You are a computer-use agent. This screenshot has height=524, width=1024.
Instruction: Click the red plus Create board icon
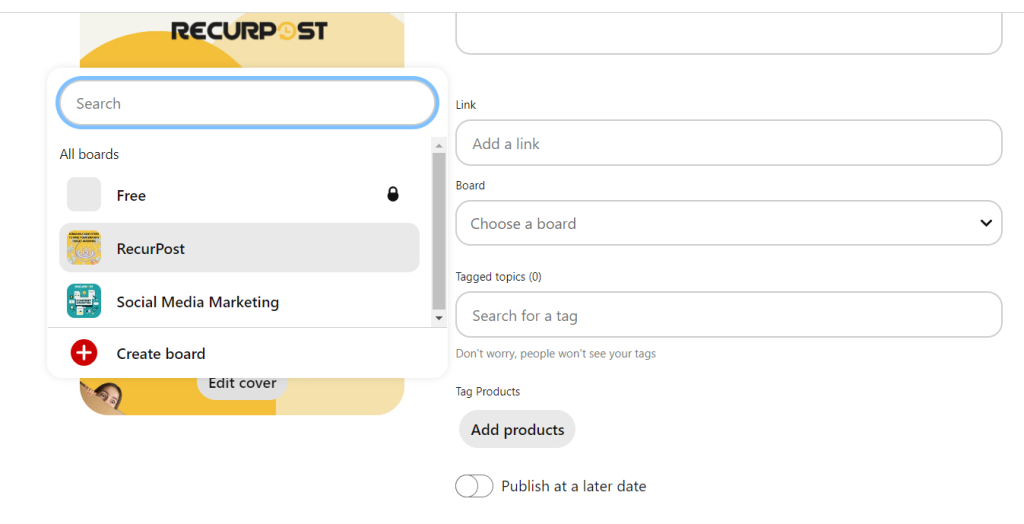[x=84, y=353]
